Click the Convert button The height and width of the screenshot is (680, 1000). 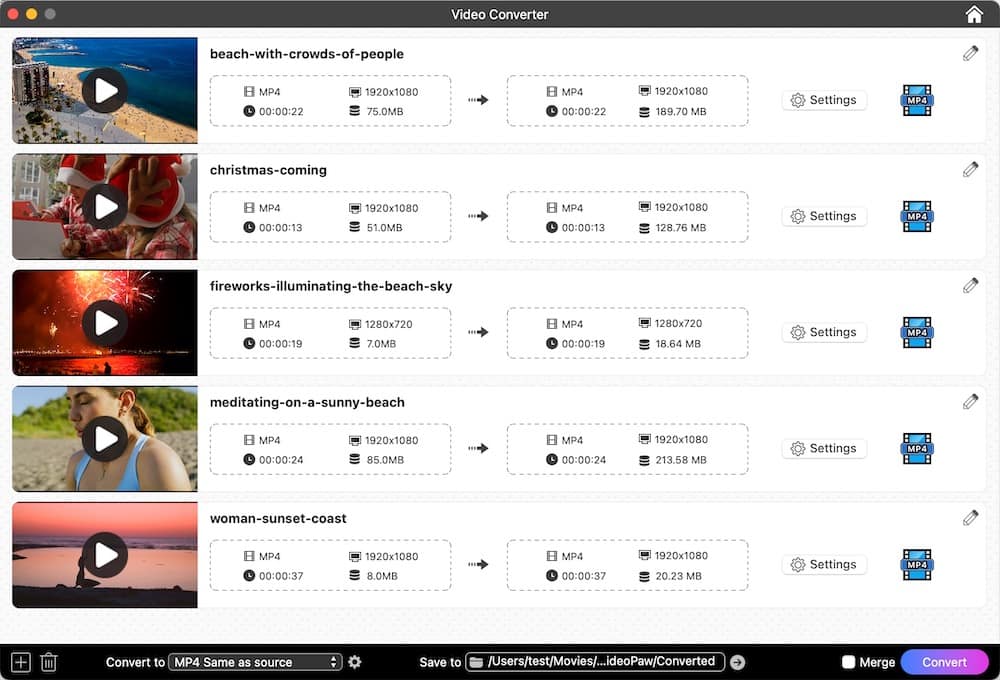click(x=944, y=661)
